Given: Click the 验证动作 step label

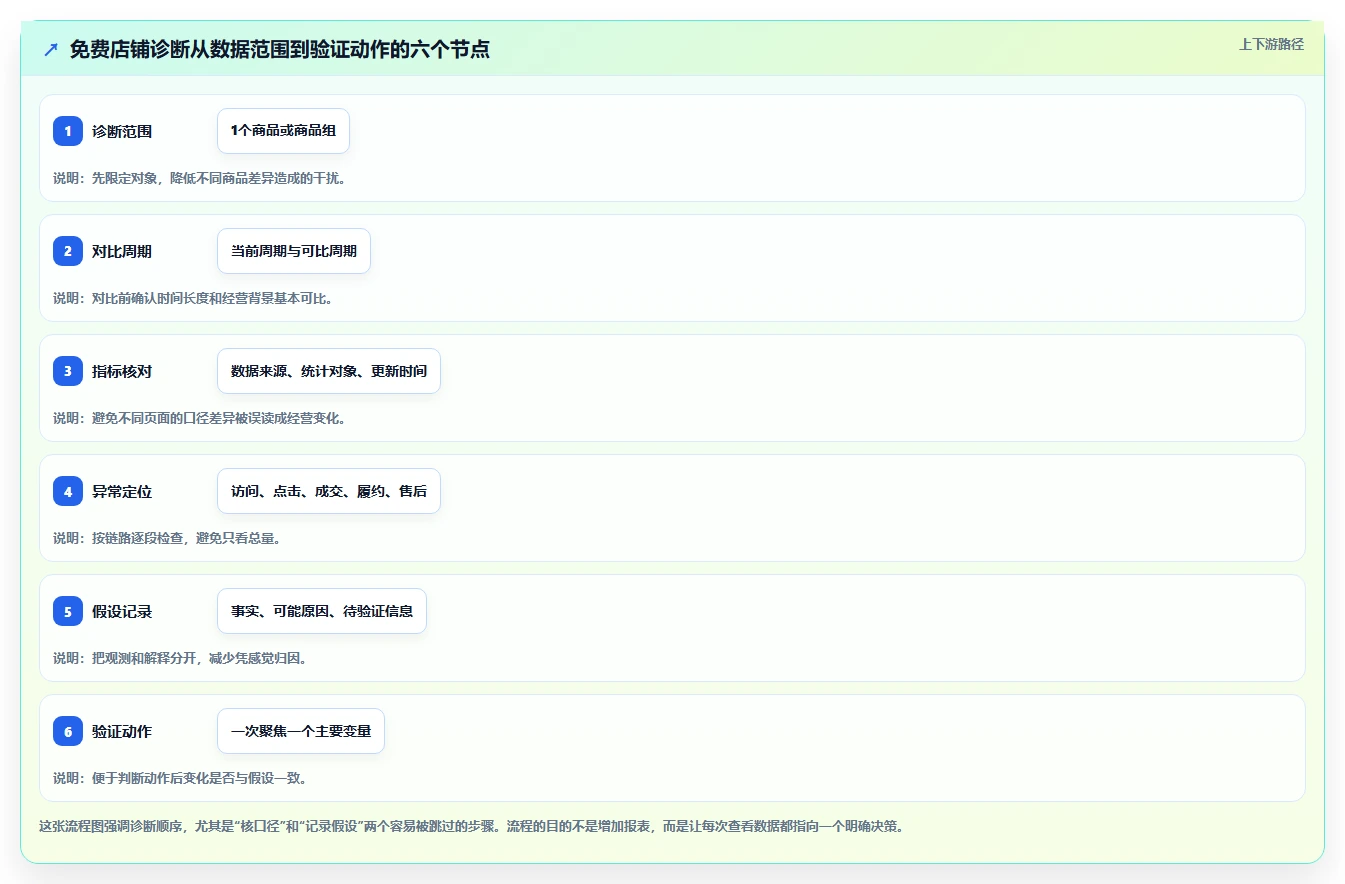Looking at the screenshot, I should coord(122,731).
